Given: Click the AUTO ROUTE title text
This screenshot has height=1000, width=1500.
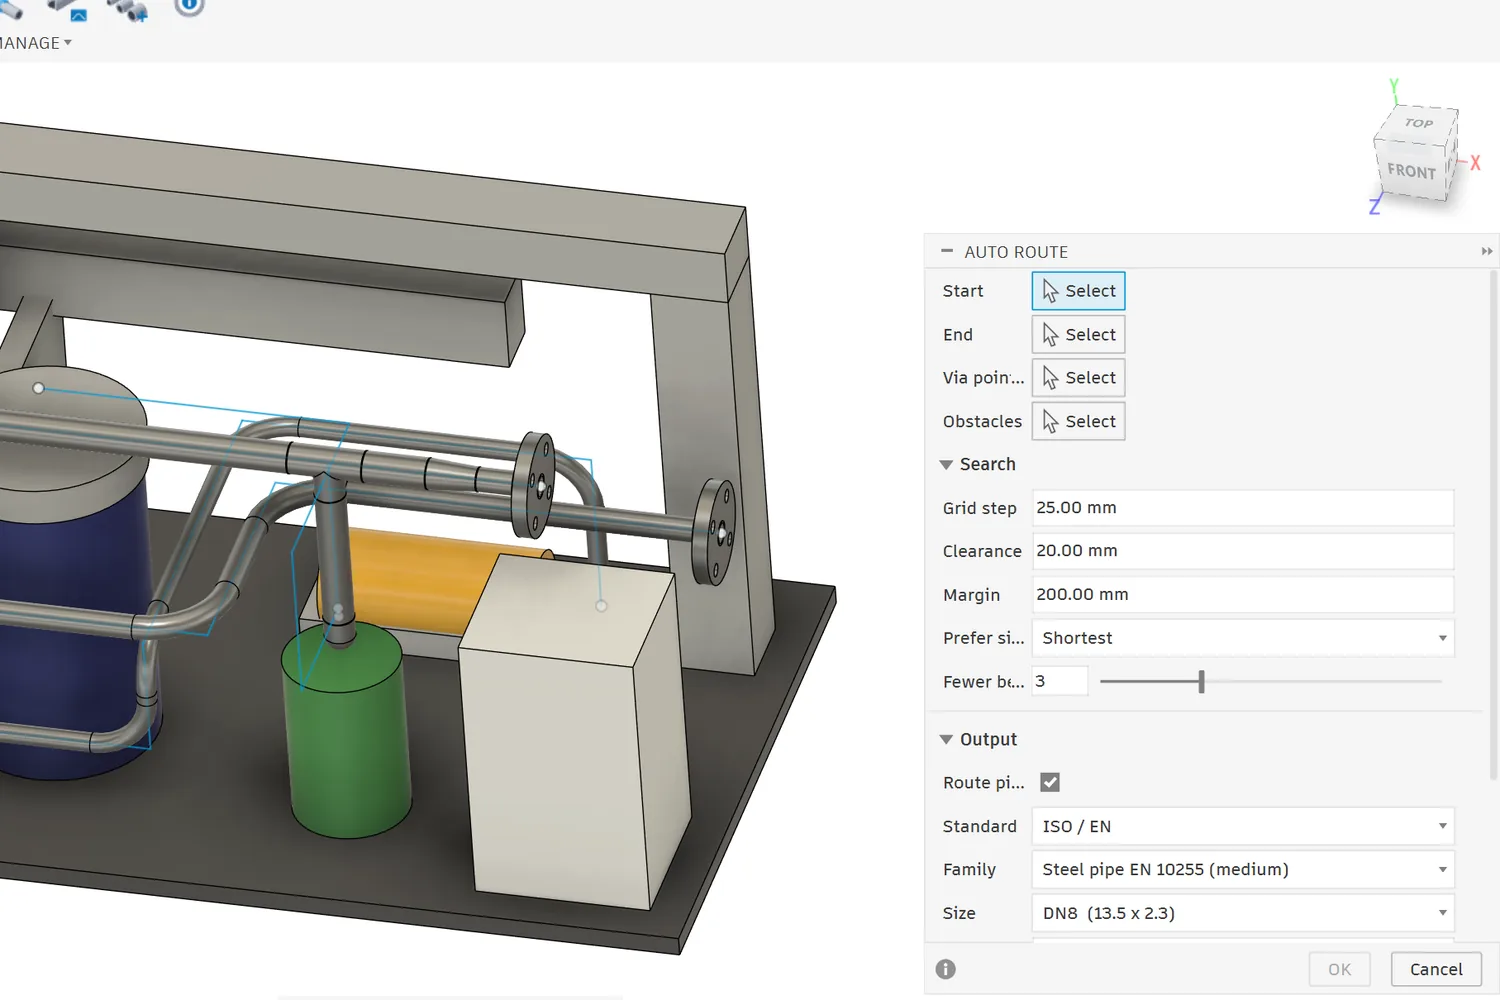Looking at the screenshot, I should (x=1016, y=252).
